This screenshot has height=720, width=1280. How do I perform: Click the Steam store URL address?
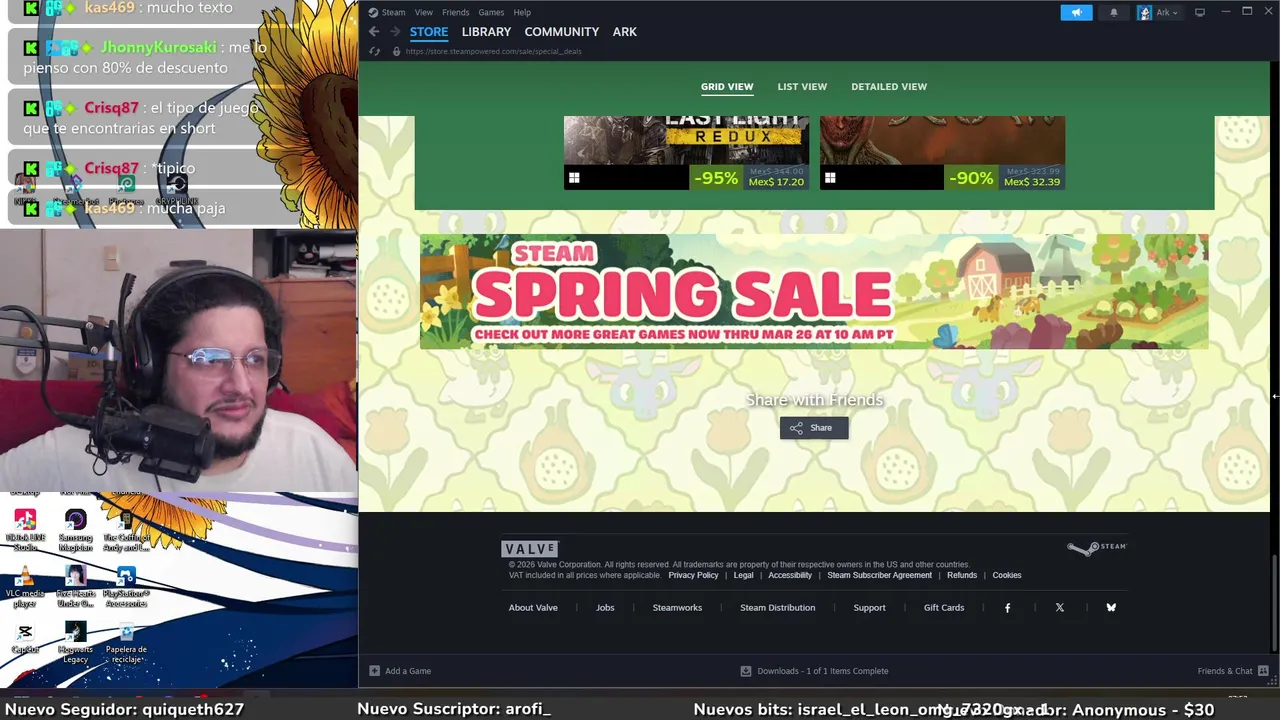click(493, 51)
